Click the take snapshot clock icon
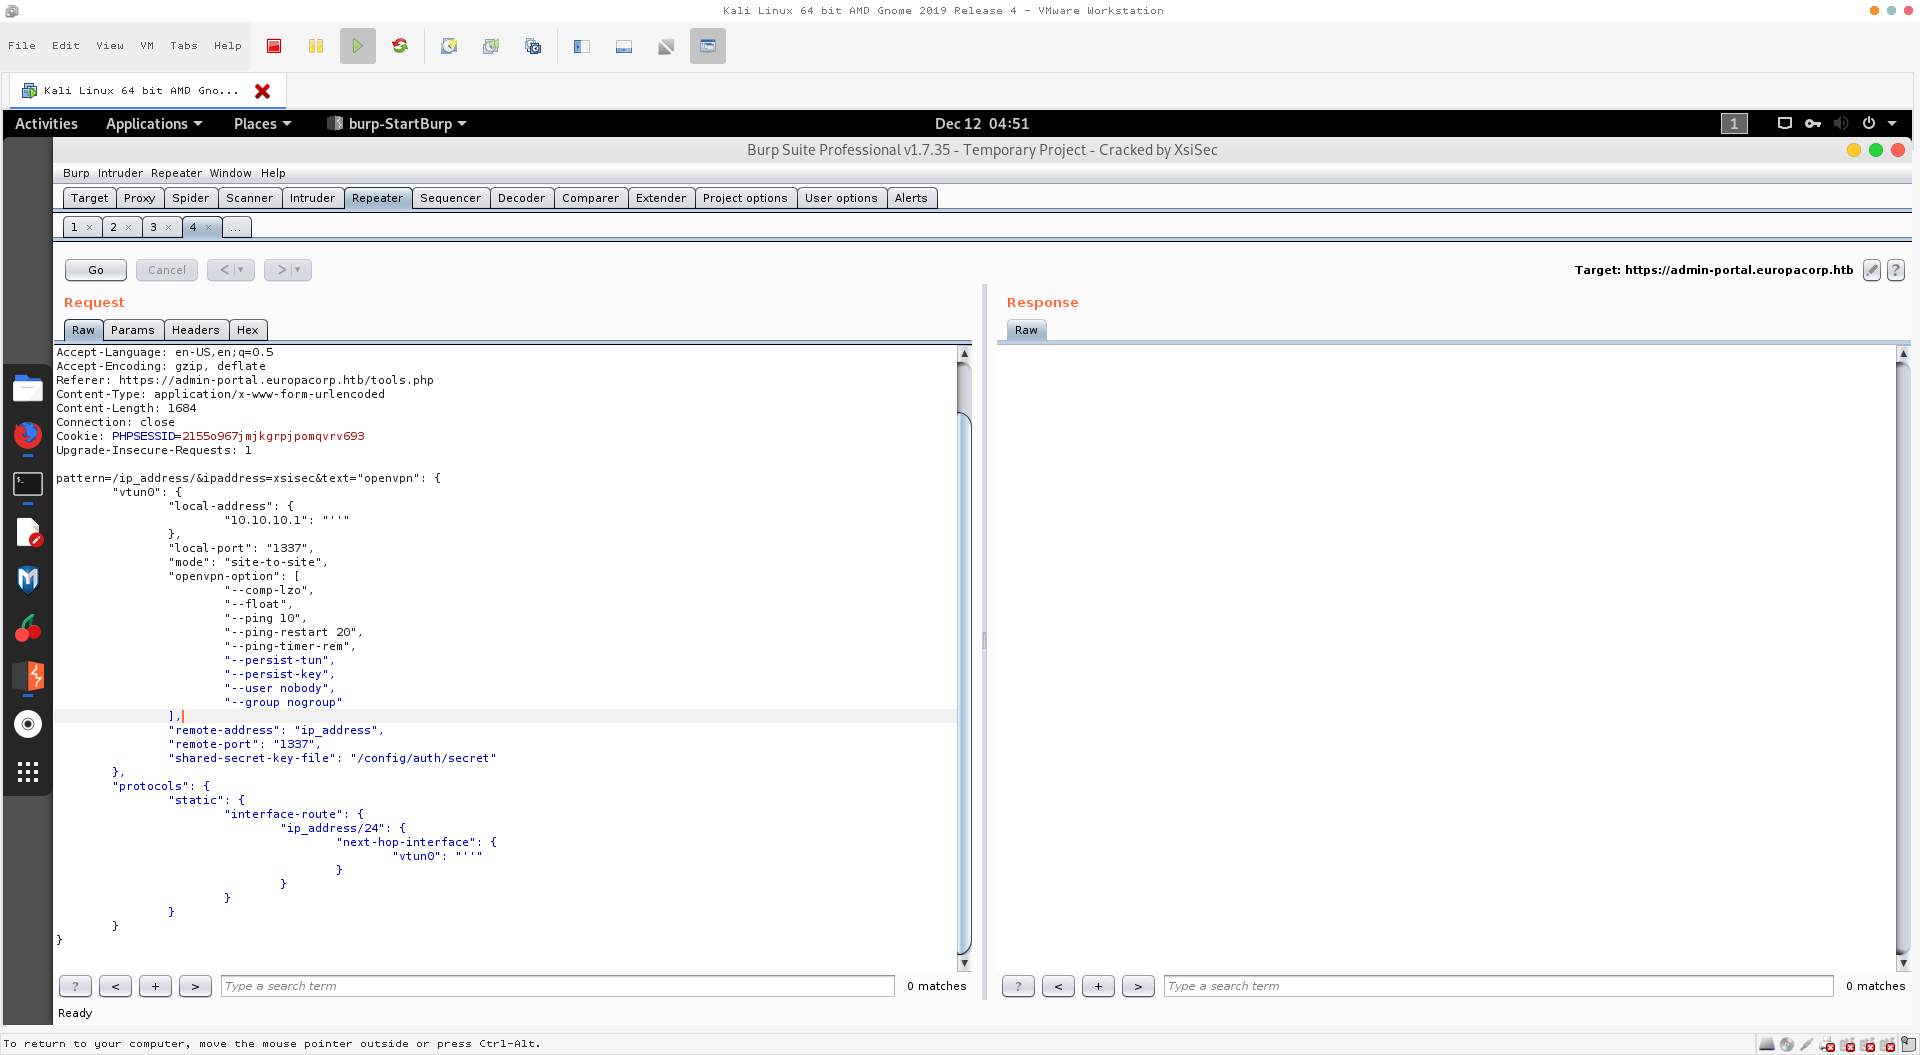The image size is (1920, 1055). (449, 46)
